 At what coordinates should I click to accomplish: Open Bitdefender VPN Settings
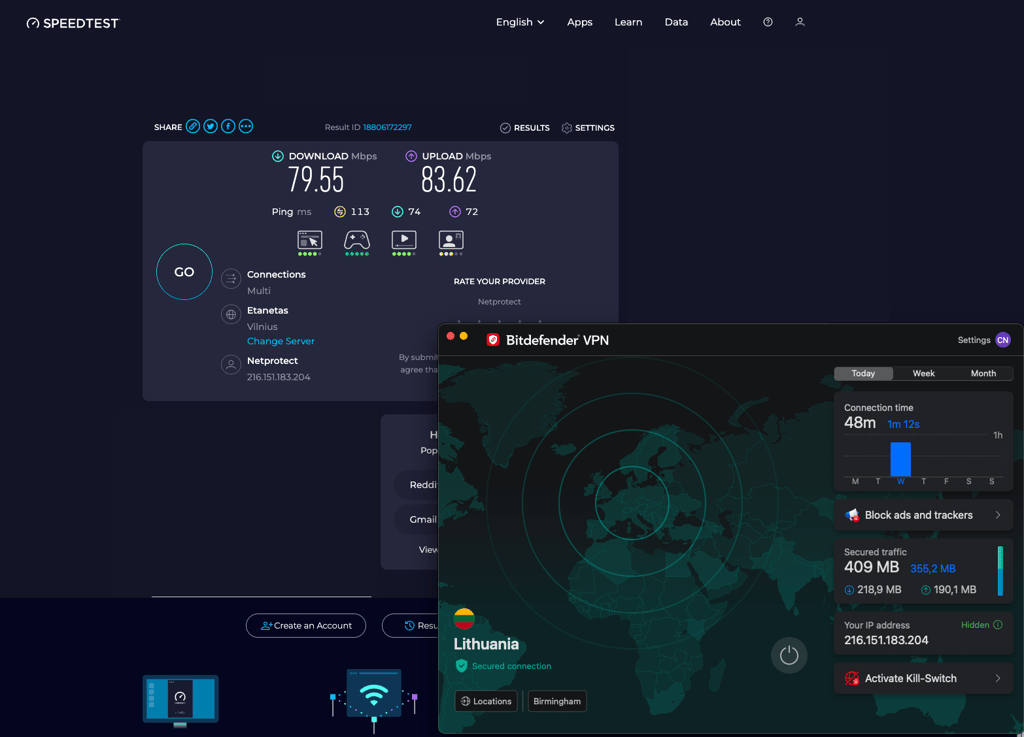pos(974,340)
